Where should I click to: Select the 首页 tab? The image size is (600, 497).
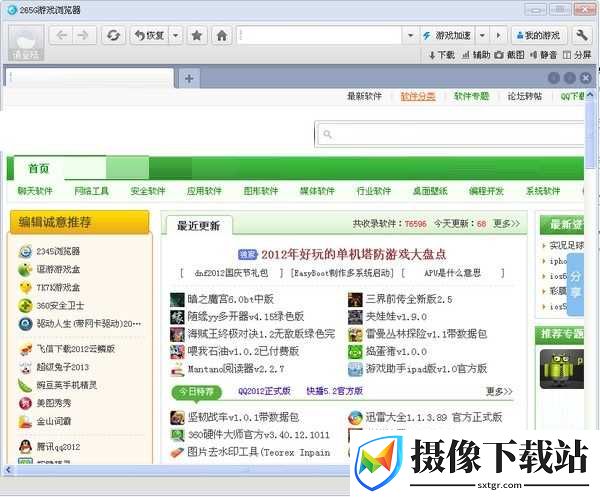click(x=39, y=168)
